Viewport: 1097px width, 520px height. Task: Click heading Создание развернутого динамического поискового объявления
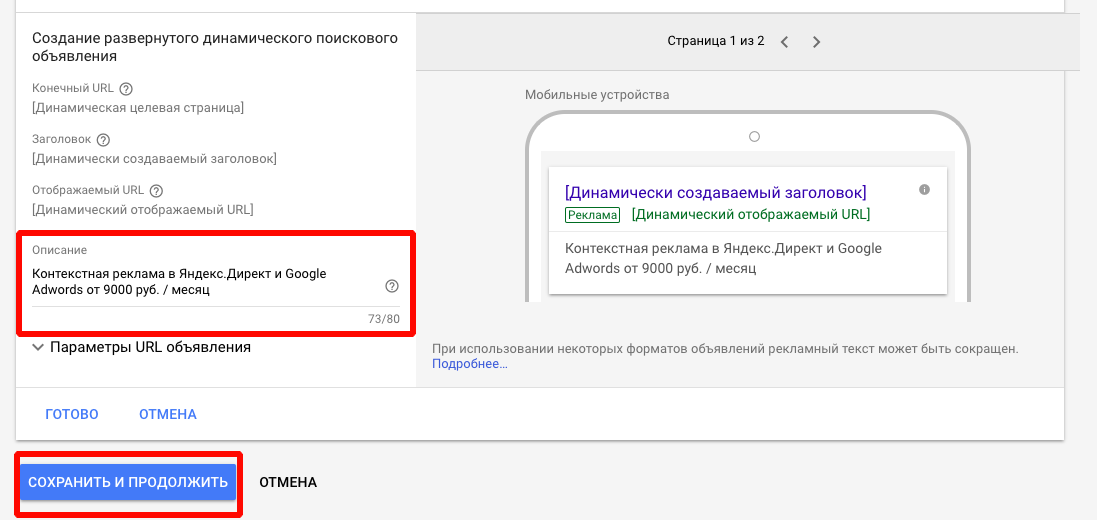click(215, 47)
